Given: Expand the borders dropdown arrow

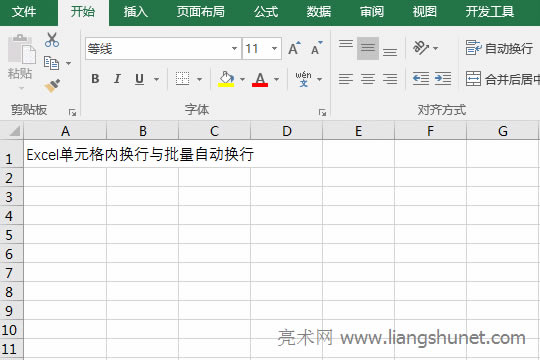Looking at the screenshot, I should click(x=199, y=80).
